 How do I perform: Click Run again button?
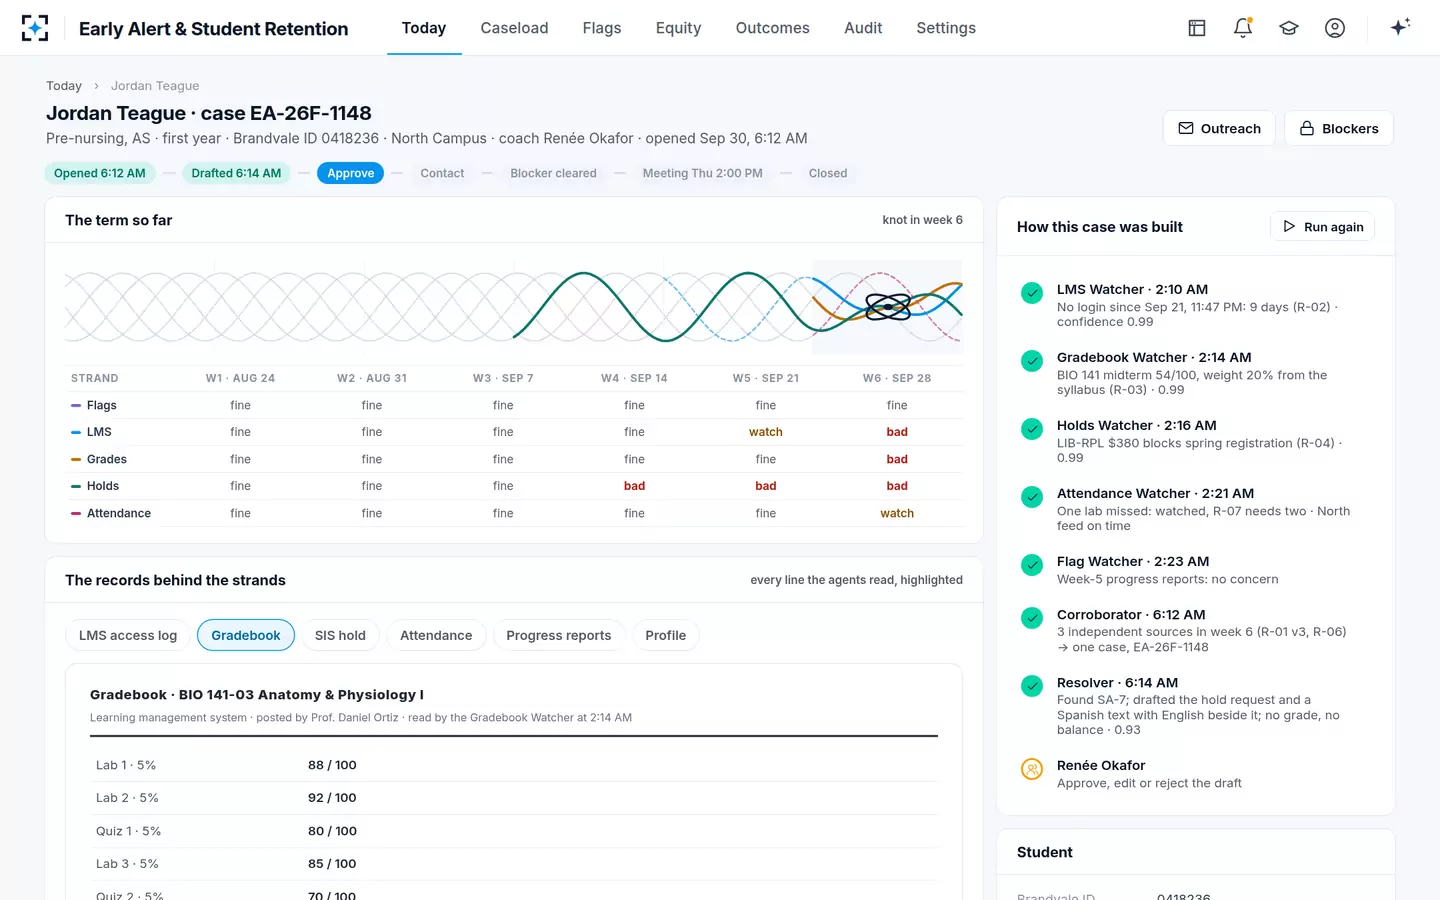[1323, 227]
